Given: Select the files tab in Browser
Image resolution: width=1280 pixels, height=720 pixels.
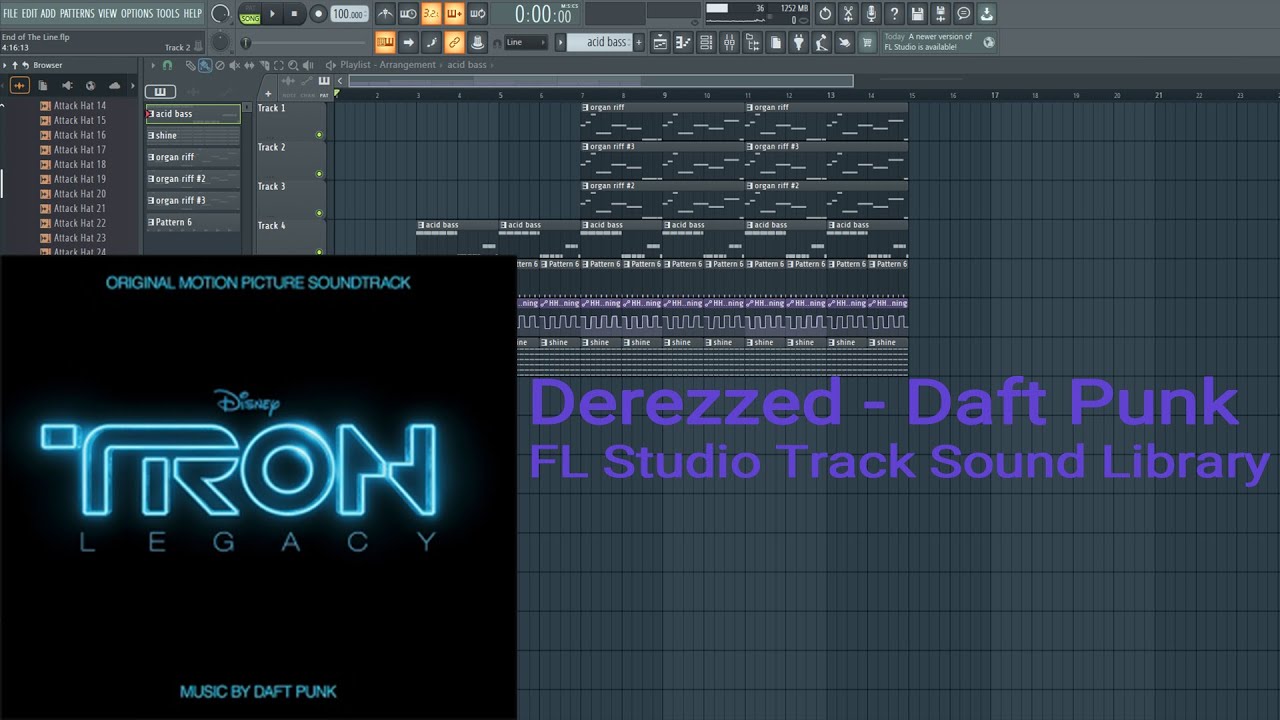Looking at the screenshot, I should (43, 86).
